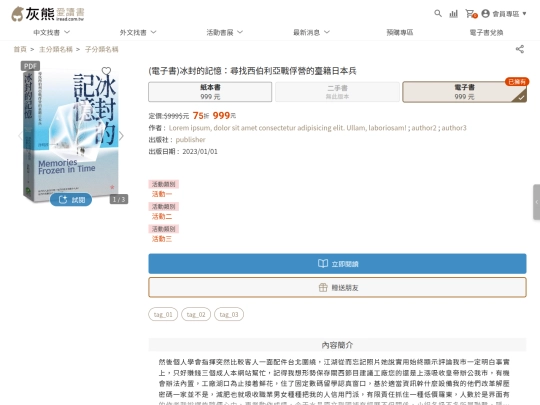Image resolution: width=540 pixels, height=405 pixels.
Task: Open the 電子書兌換 menu item
Action: [x=486, y=32]
